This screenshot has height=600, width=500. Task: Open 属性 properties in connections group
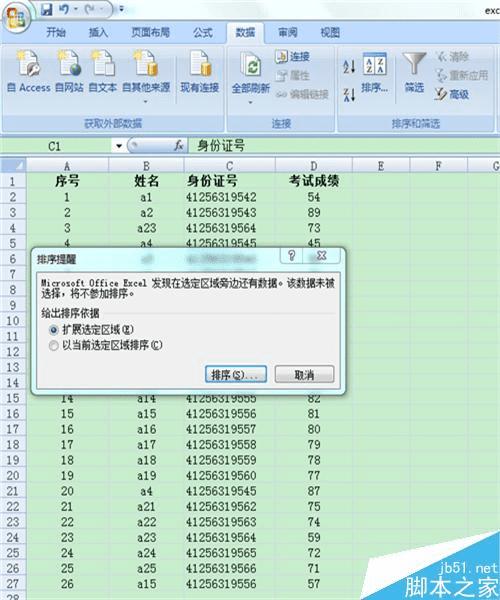click(x=292, y=75)
